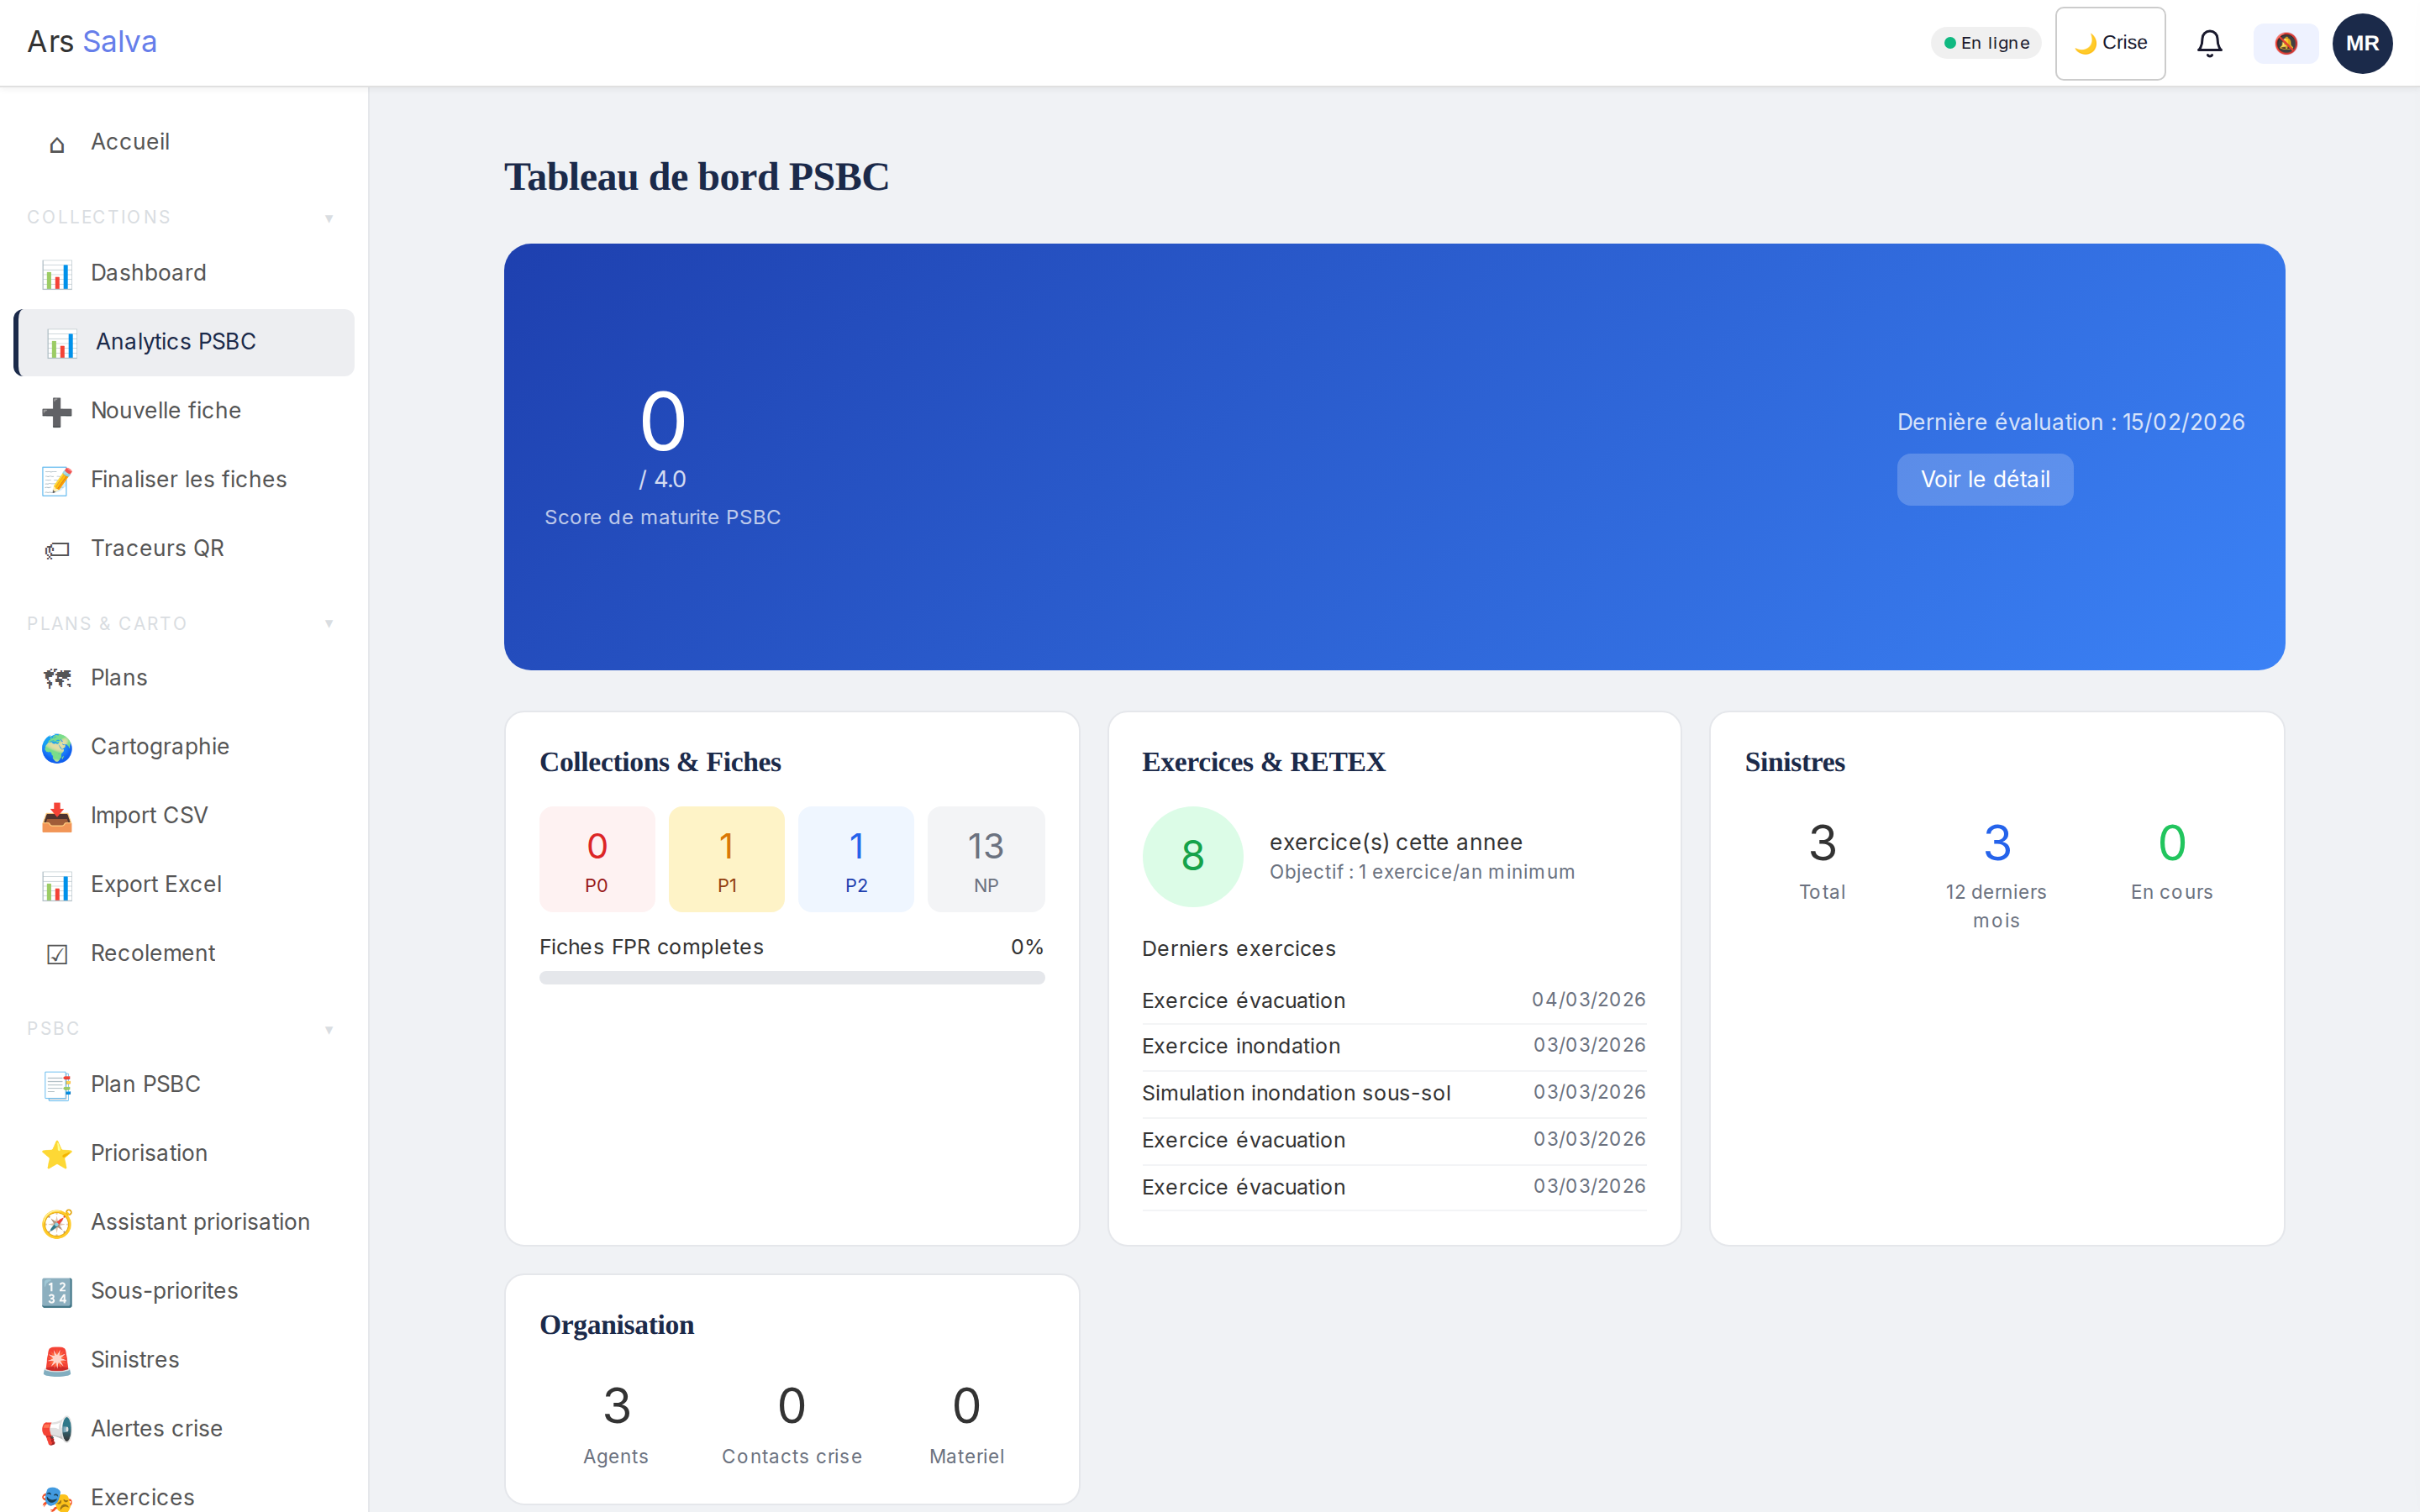This screenshot has width=2420, height=1512.
Task: Click the En ligne status badge
Action: pyautogui.click(x=1986, y=43)
